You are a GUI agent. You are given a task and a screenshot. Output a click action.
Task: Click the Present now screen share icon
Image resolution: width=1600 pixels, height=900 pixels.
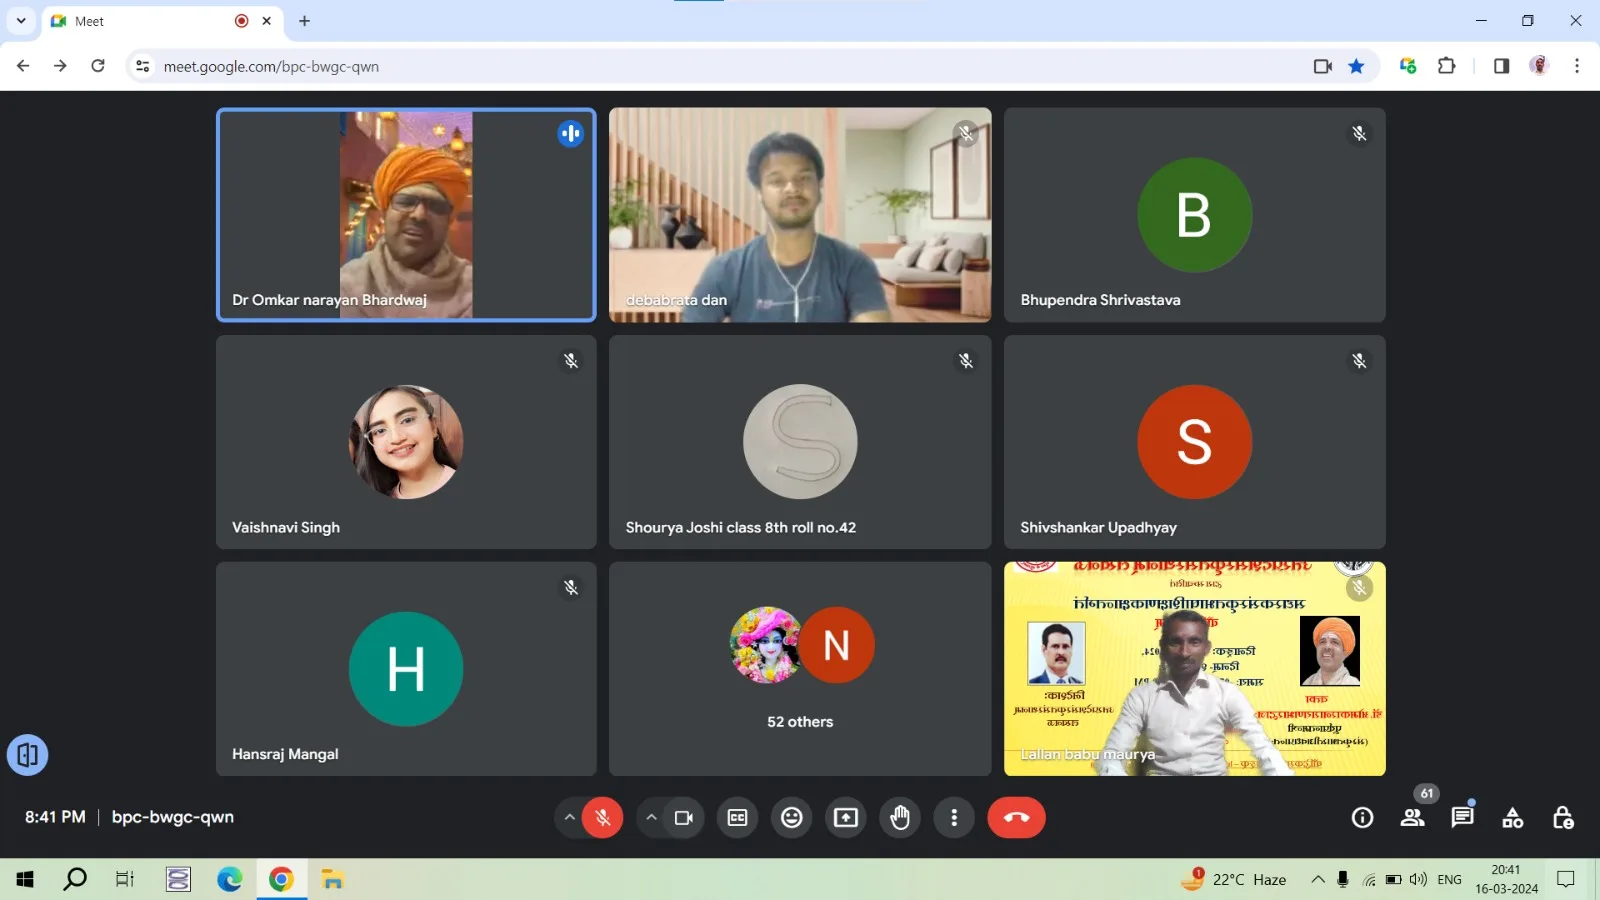(x=846, y=818)
